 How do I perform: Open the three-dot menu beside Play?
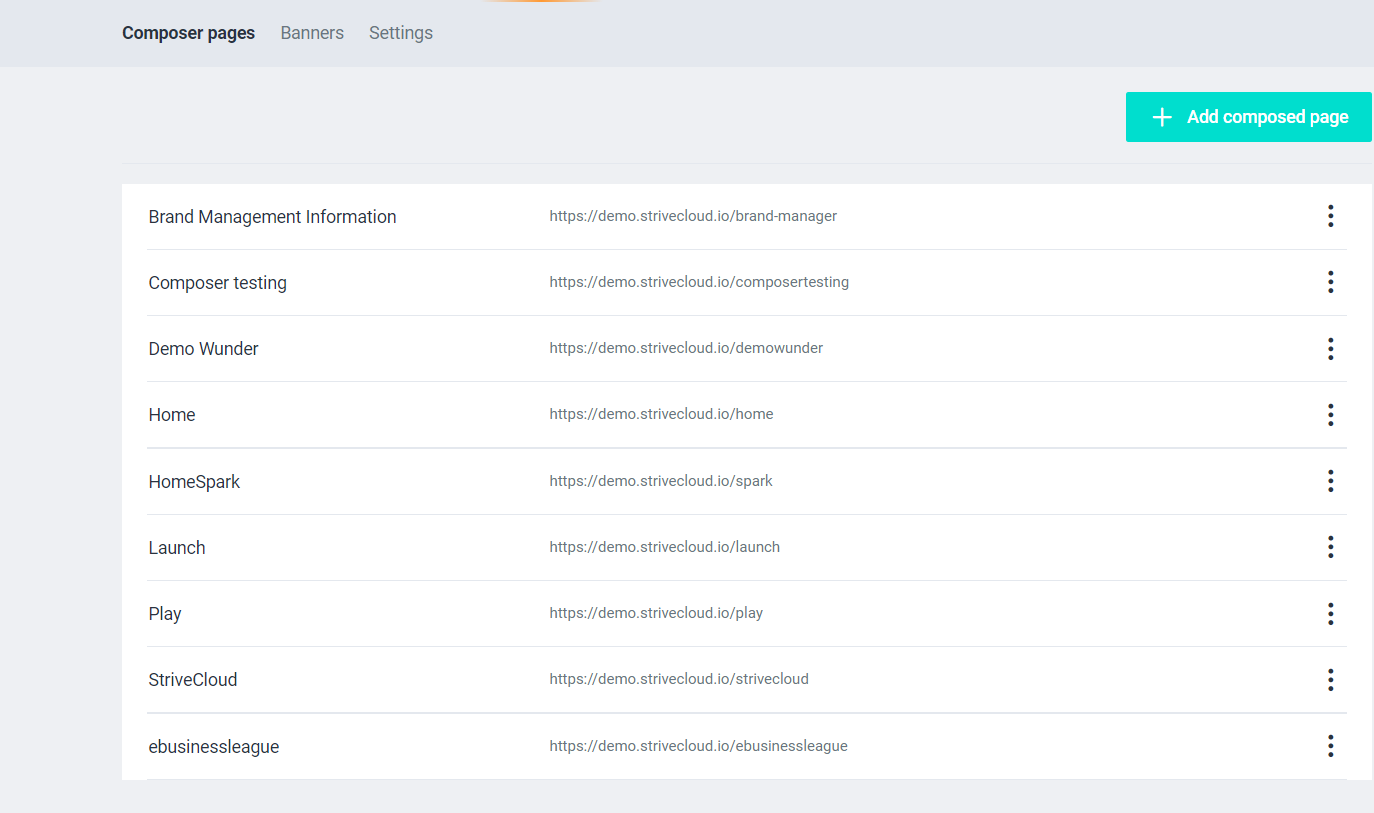point(1331,613)
